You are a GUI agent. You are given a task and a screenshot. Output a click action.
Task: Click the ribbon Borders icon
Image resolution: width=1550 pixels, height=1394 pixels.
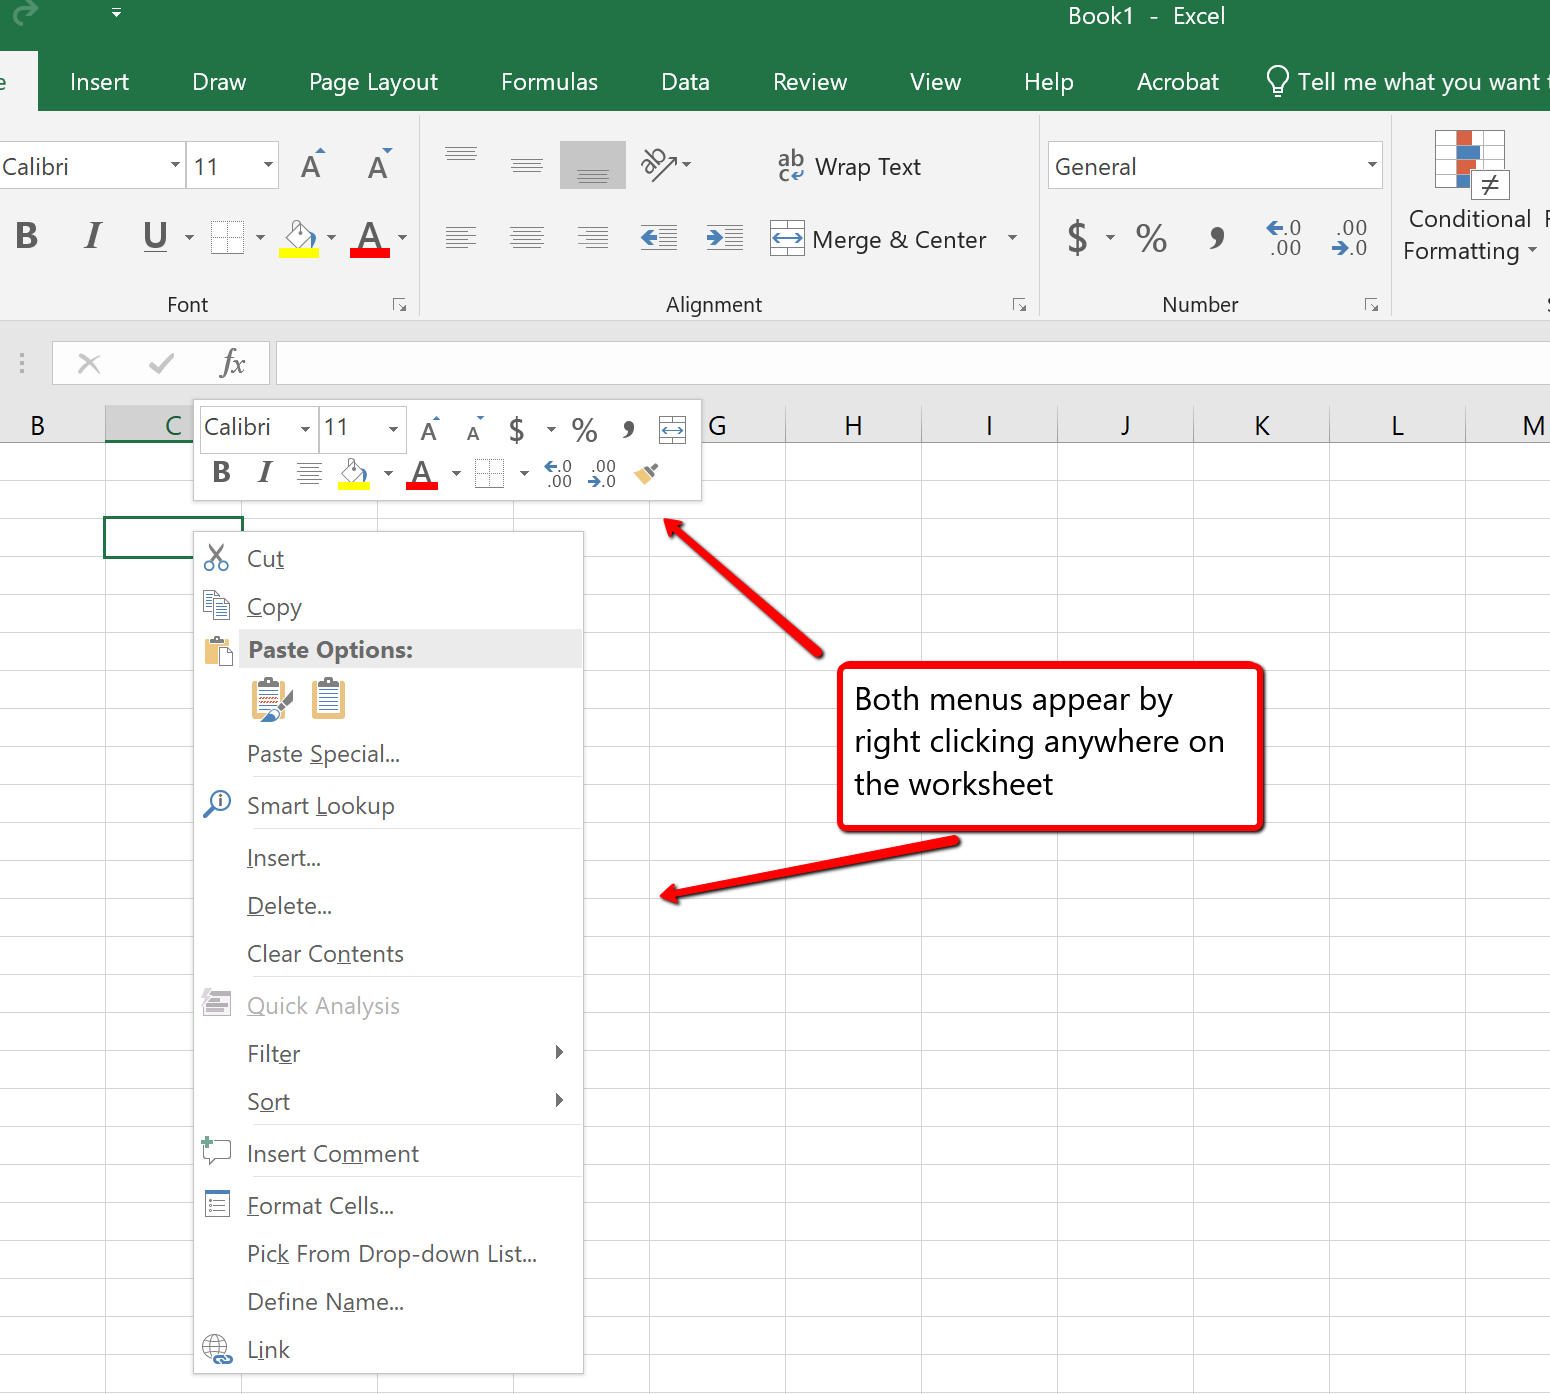click(x=227, y=237)
